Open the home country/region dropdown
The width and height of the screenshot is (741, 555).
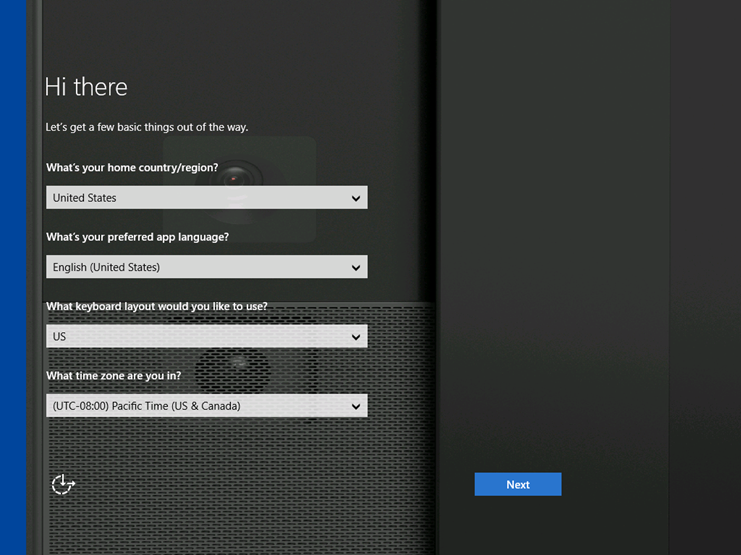click(207, 198)
